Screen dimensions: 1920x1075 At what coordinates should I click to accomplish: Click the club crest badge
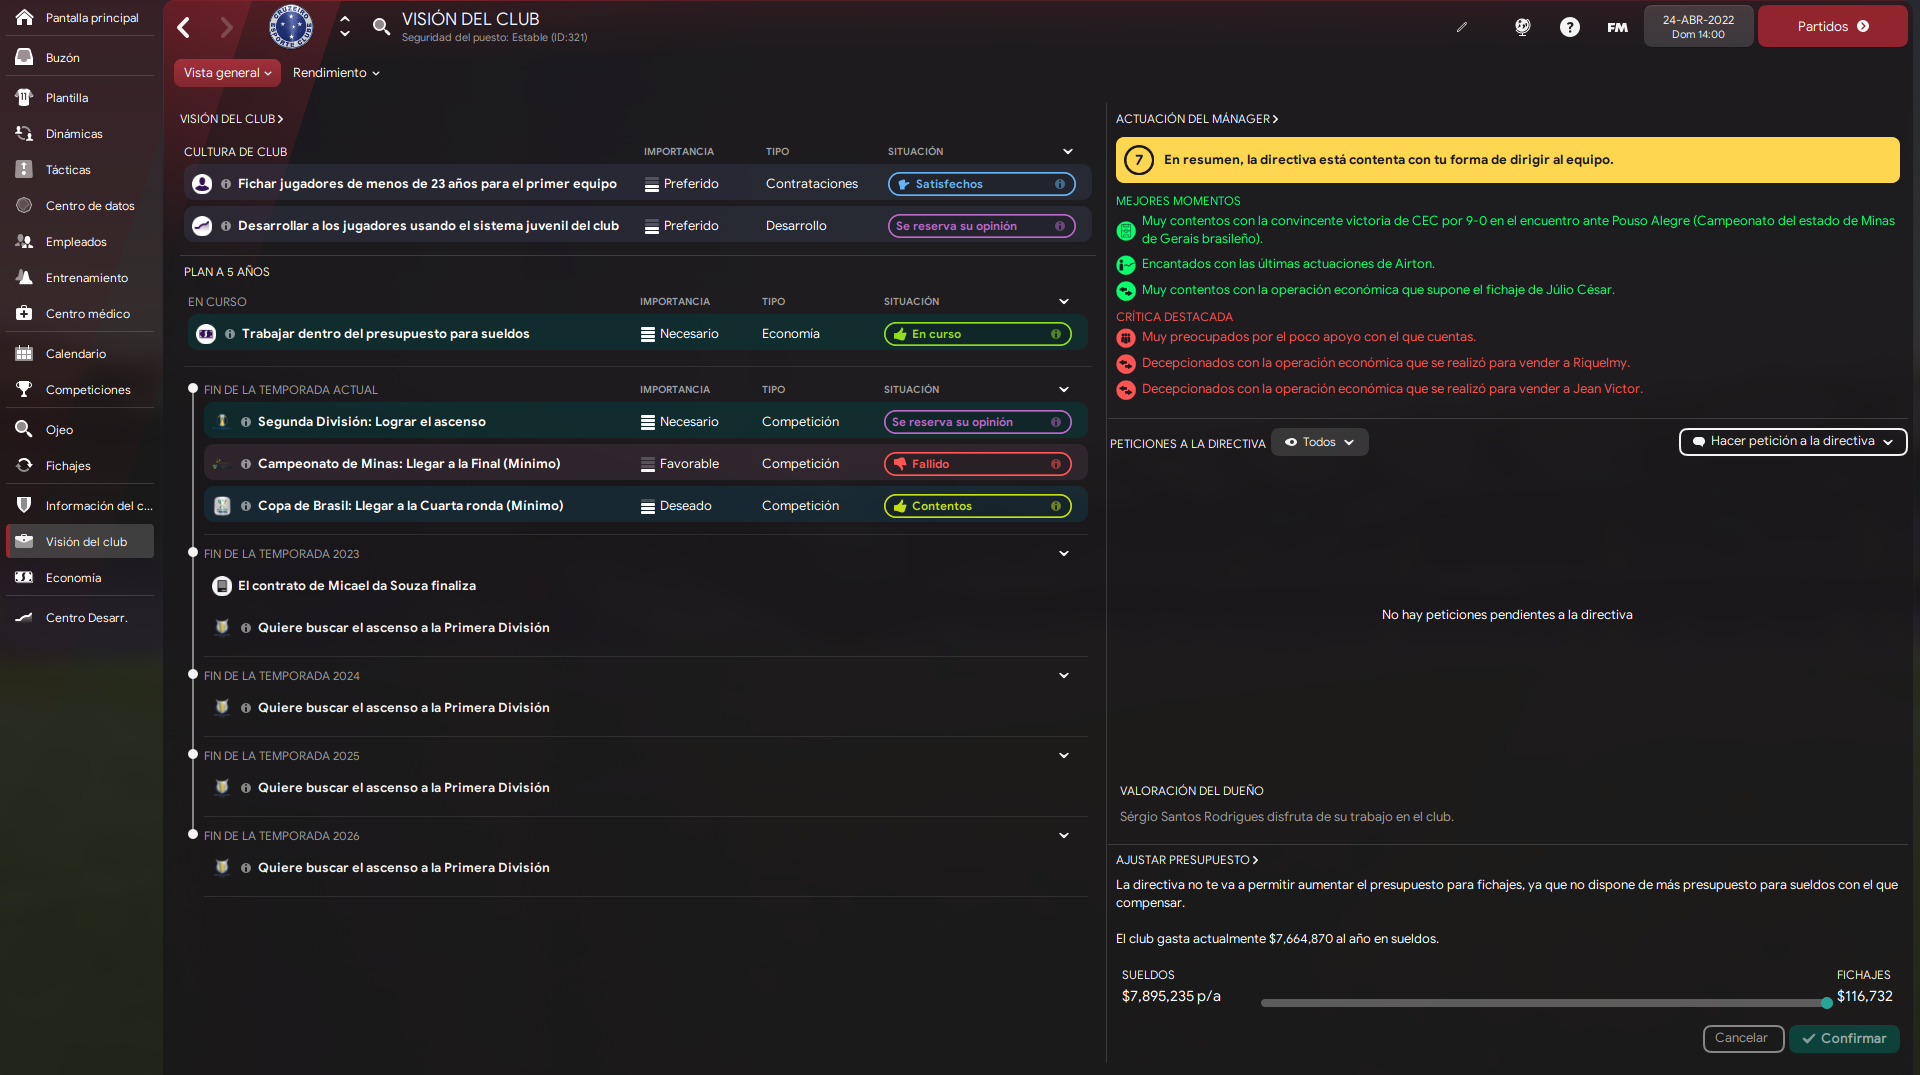pyautogui.click(x=291, y=26)
